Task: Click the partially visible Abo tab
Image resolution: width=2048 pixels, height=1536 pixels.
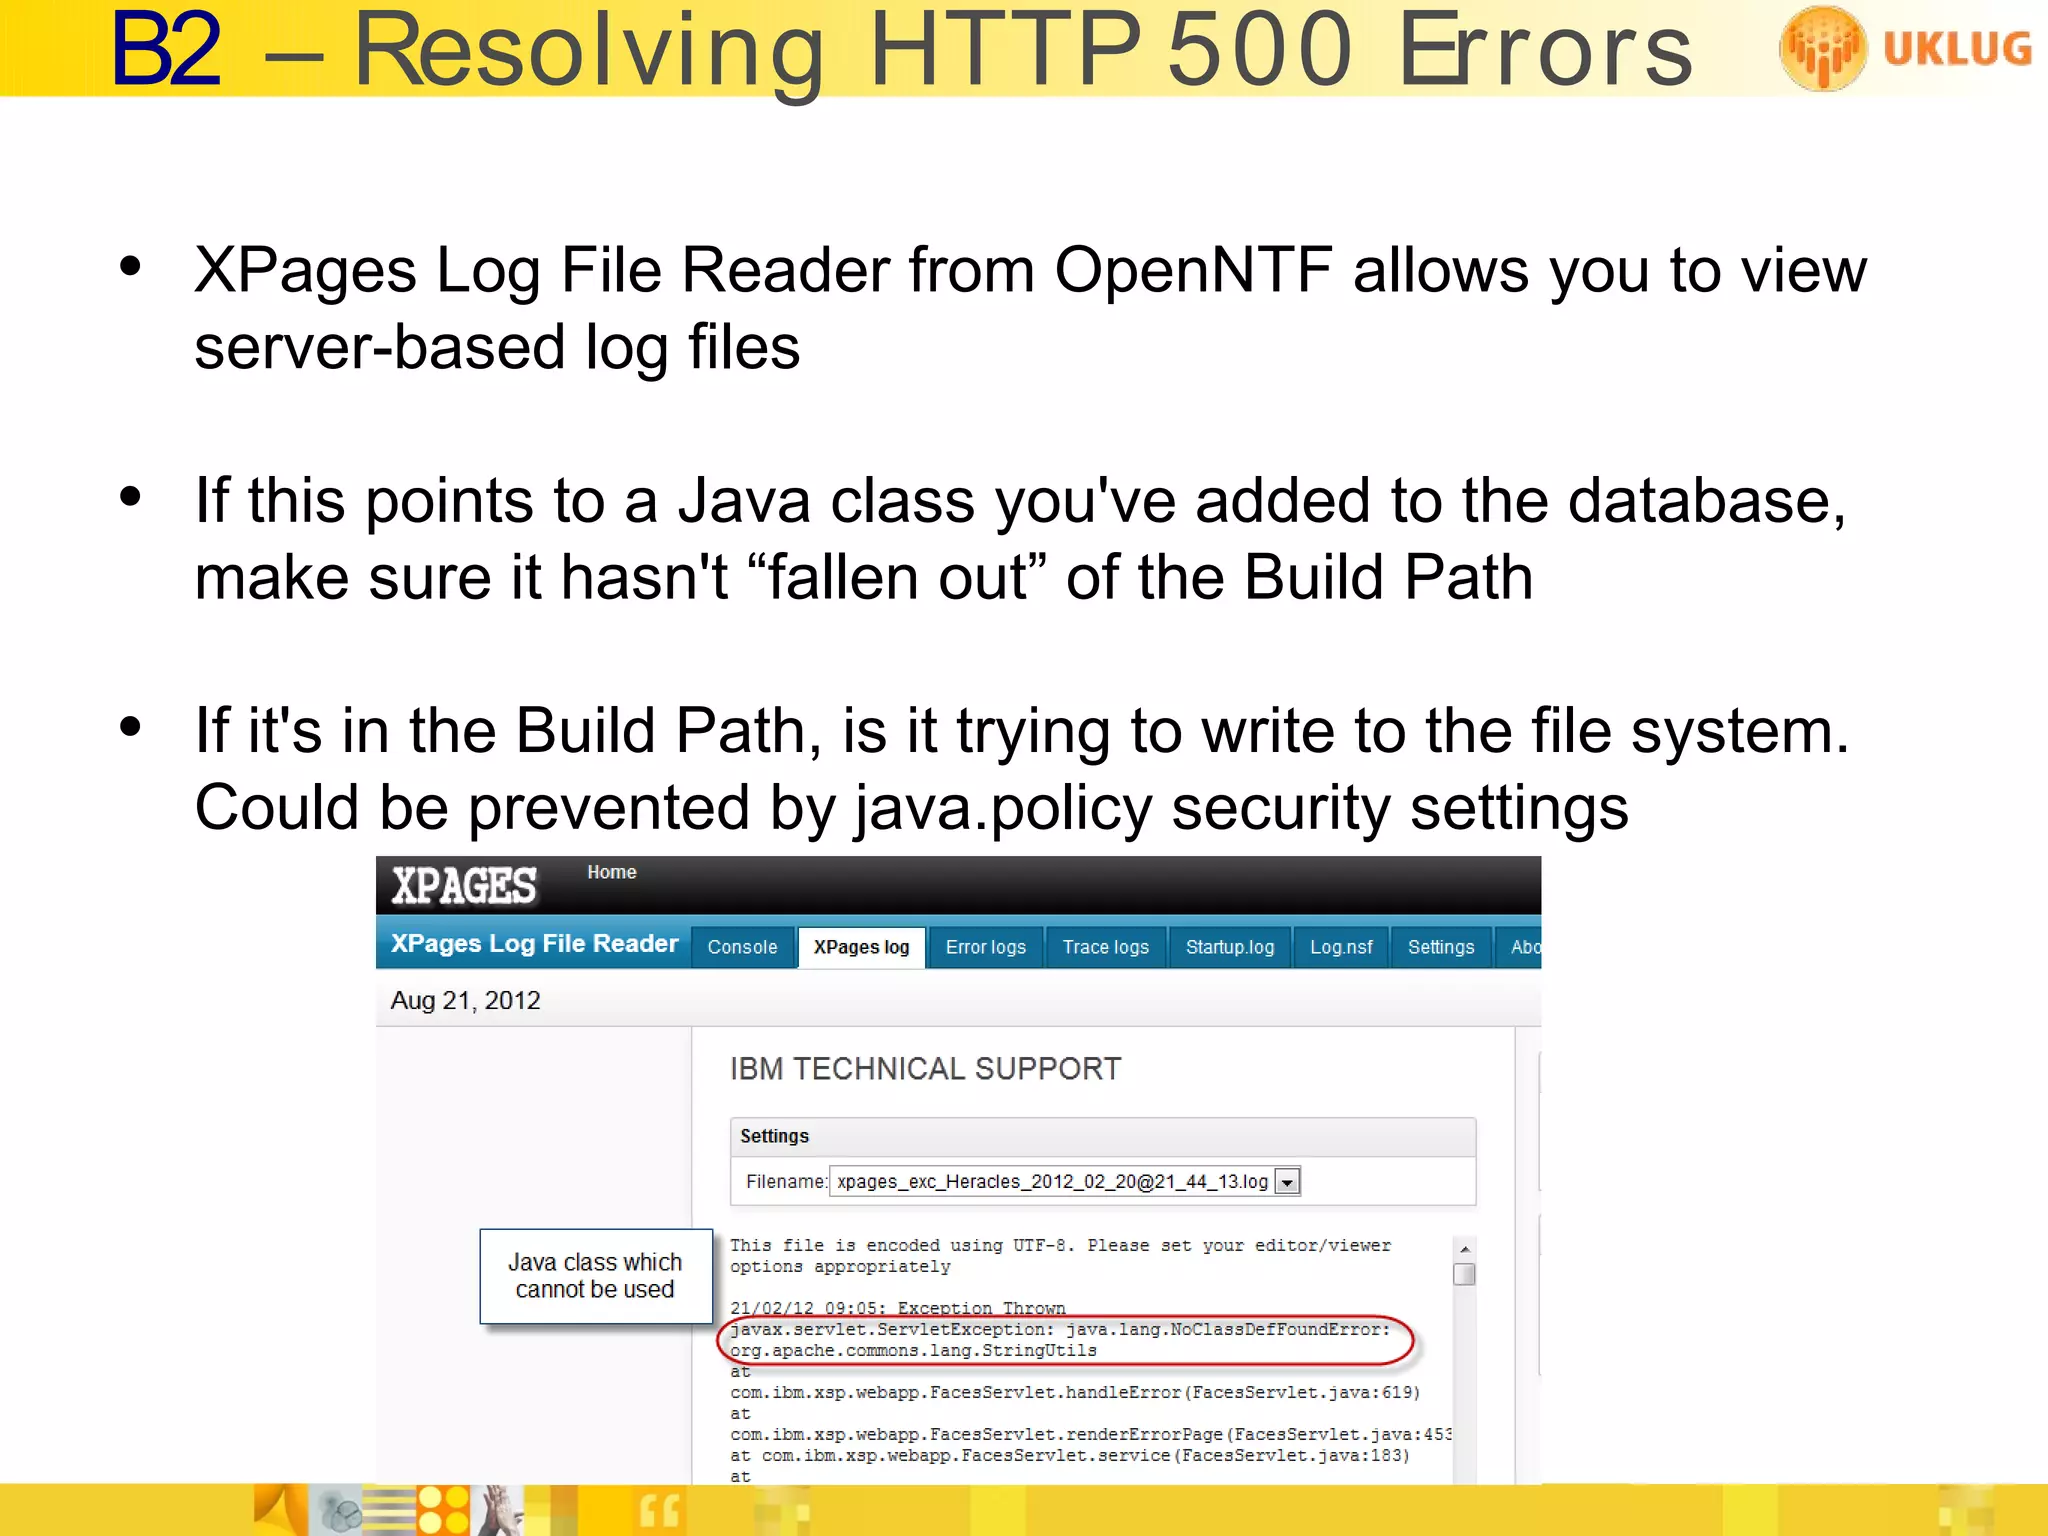Action: 1520,947
